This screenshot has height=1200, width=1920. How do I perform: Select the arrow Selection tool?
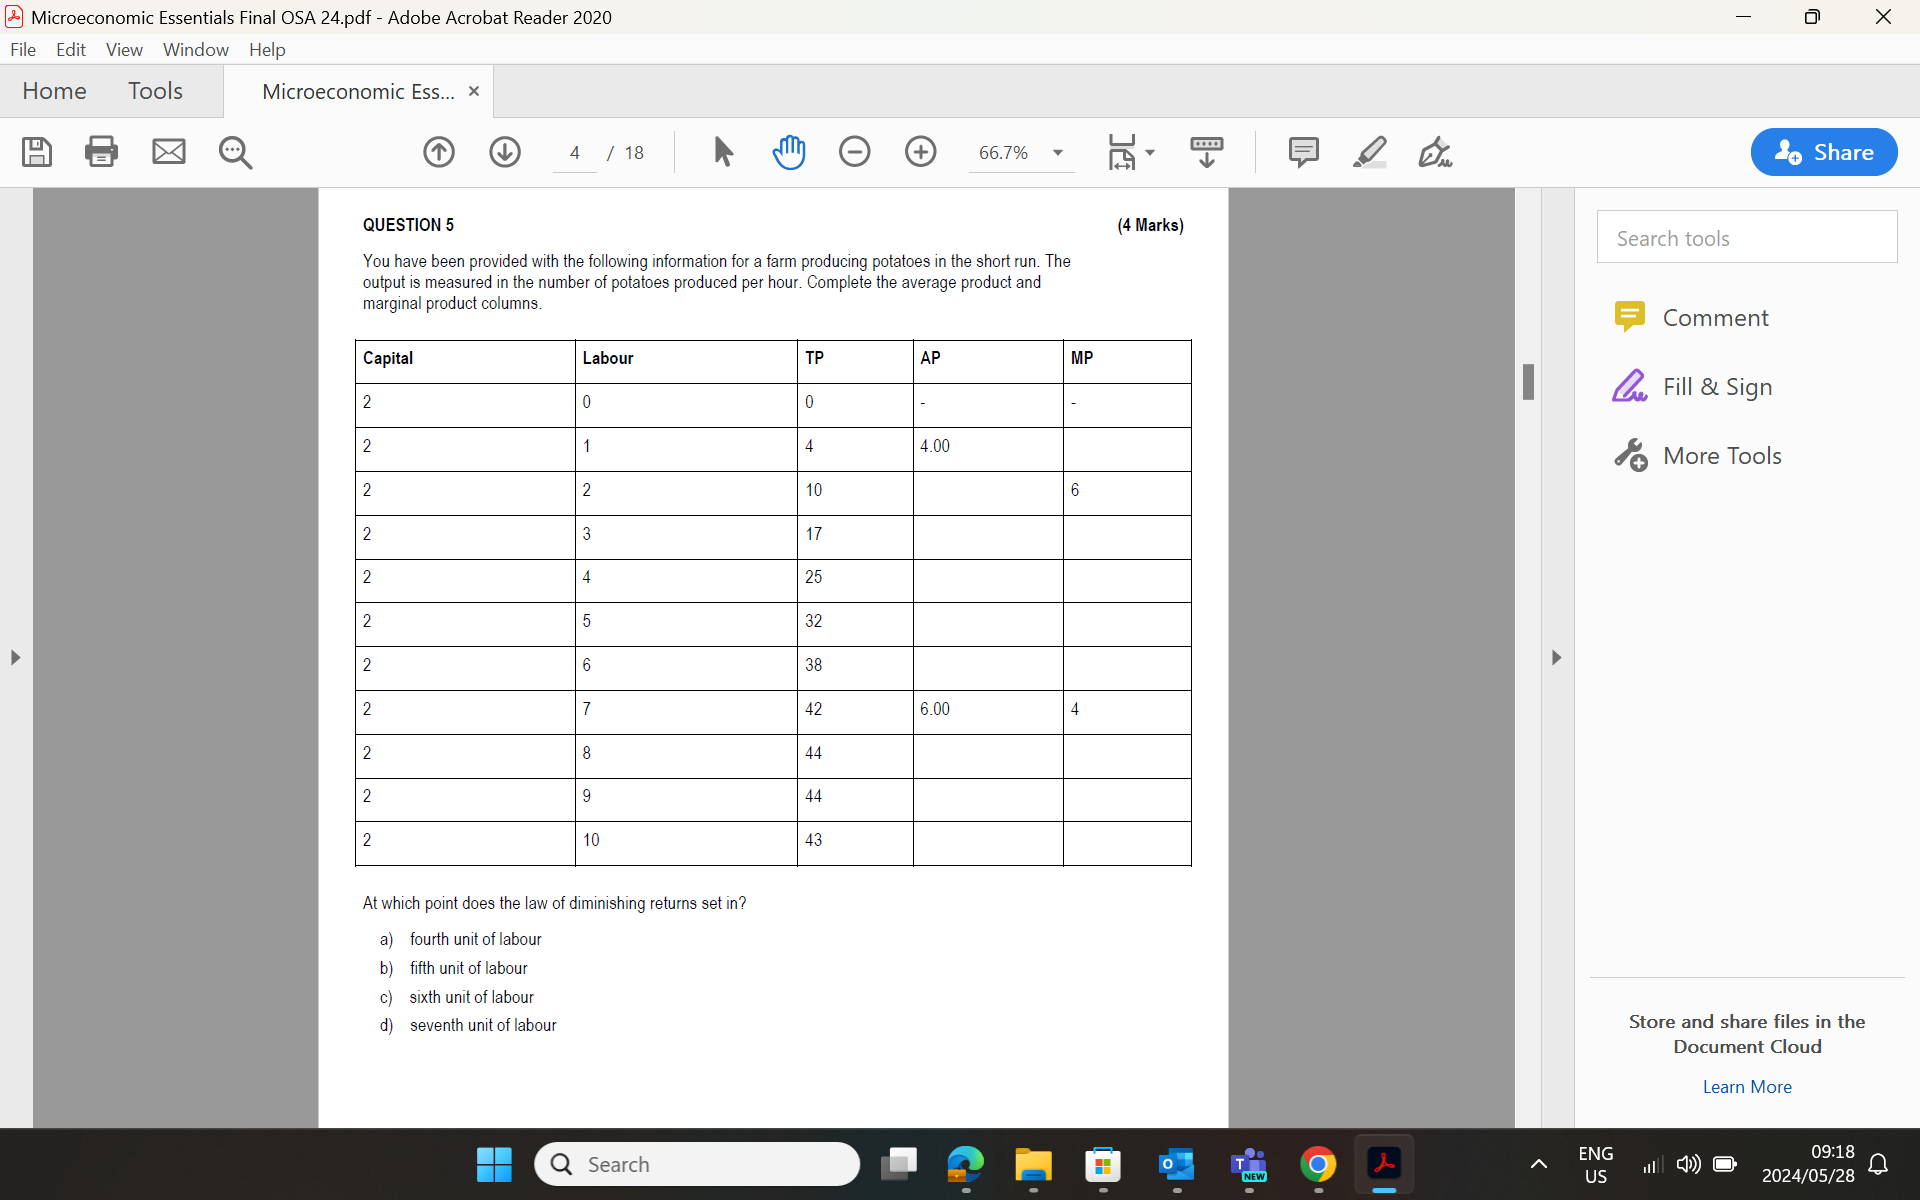coord(723,152)
